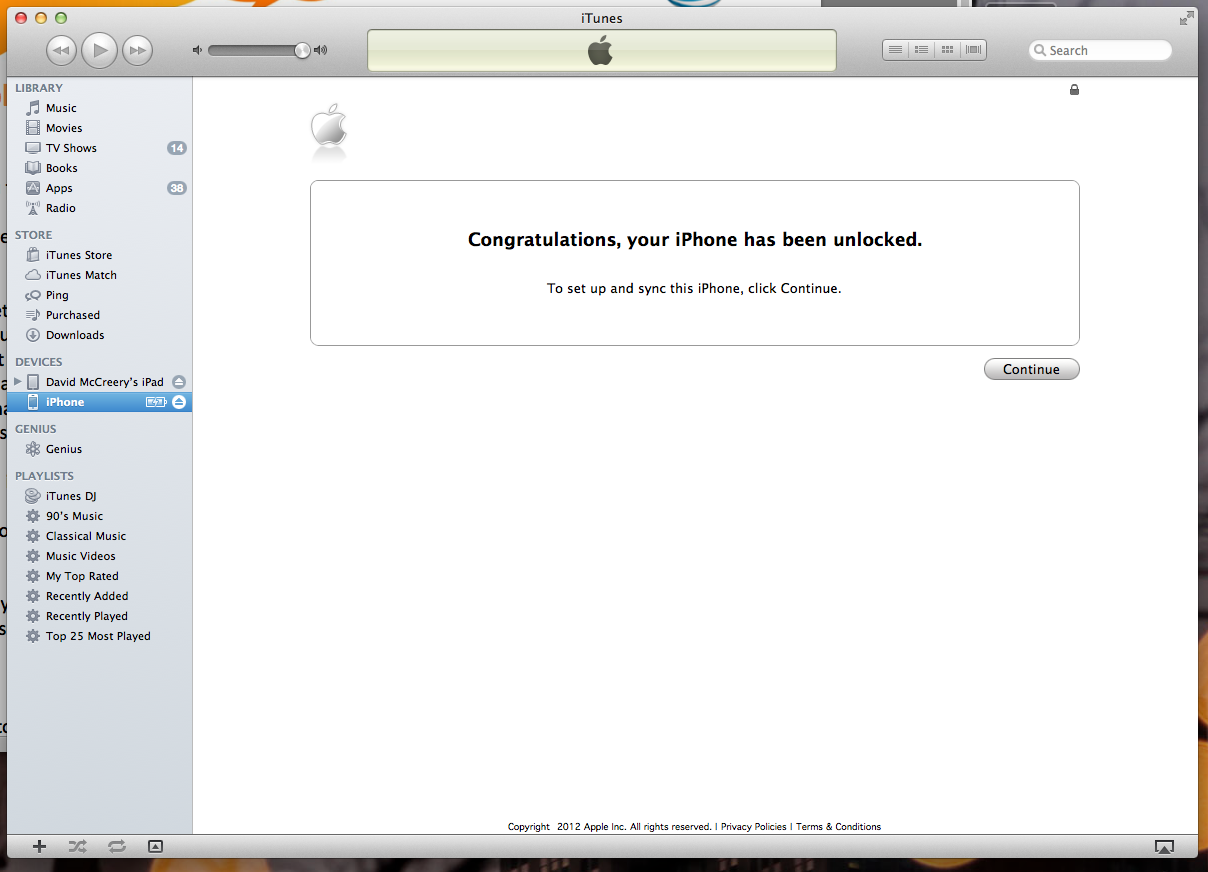Toggle repeat playback

point(117,846)
